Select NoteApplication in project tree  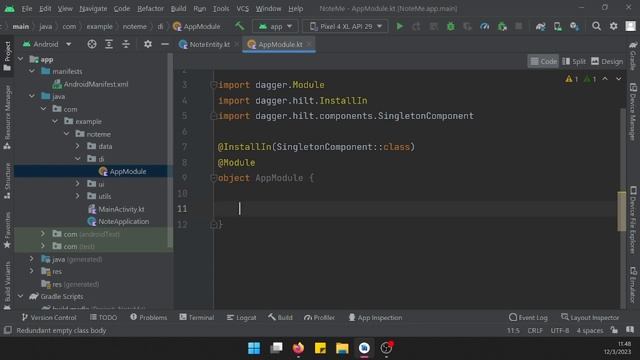(118, 222)
